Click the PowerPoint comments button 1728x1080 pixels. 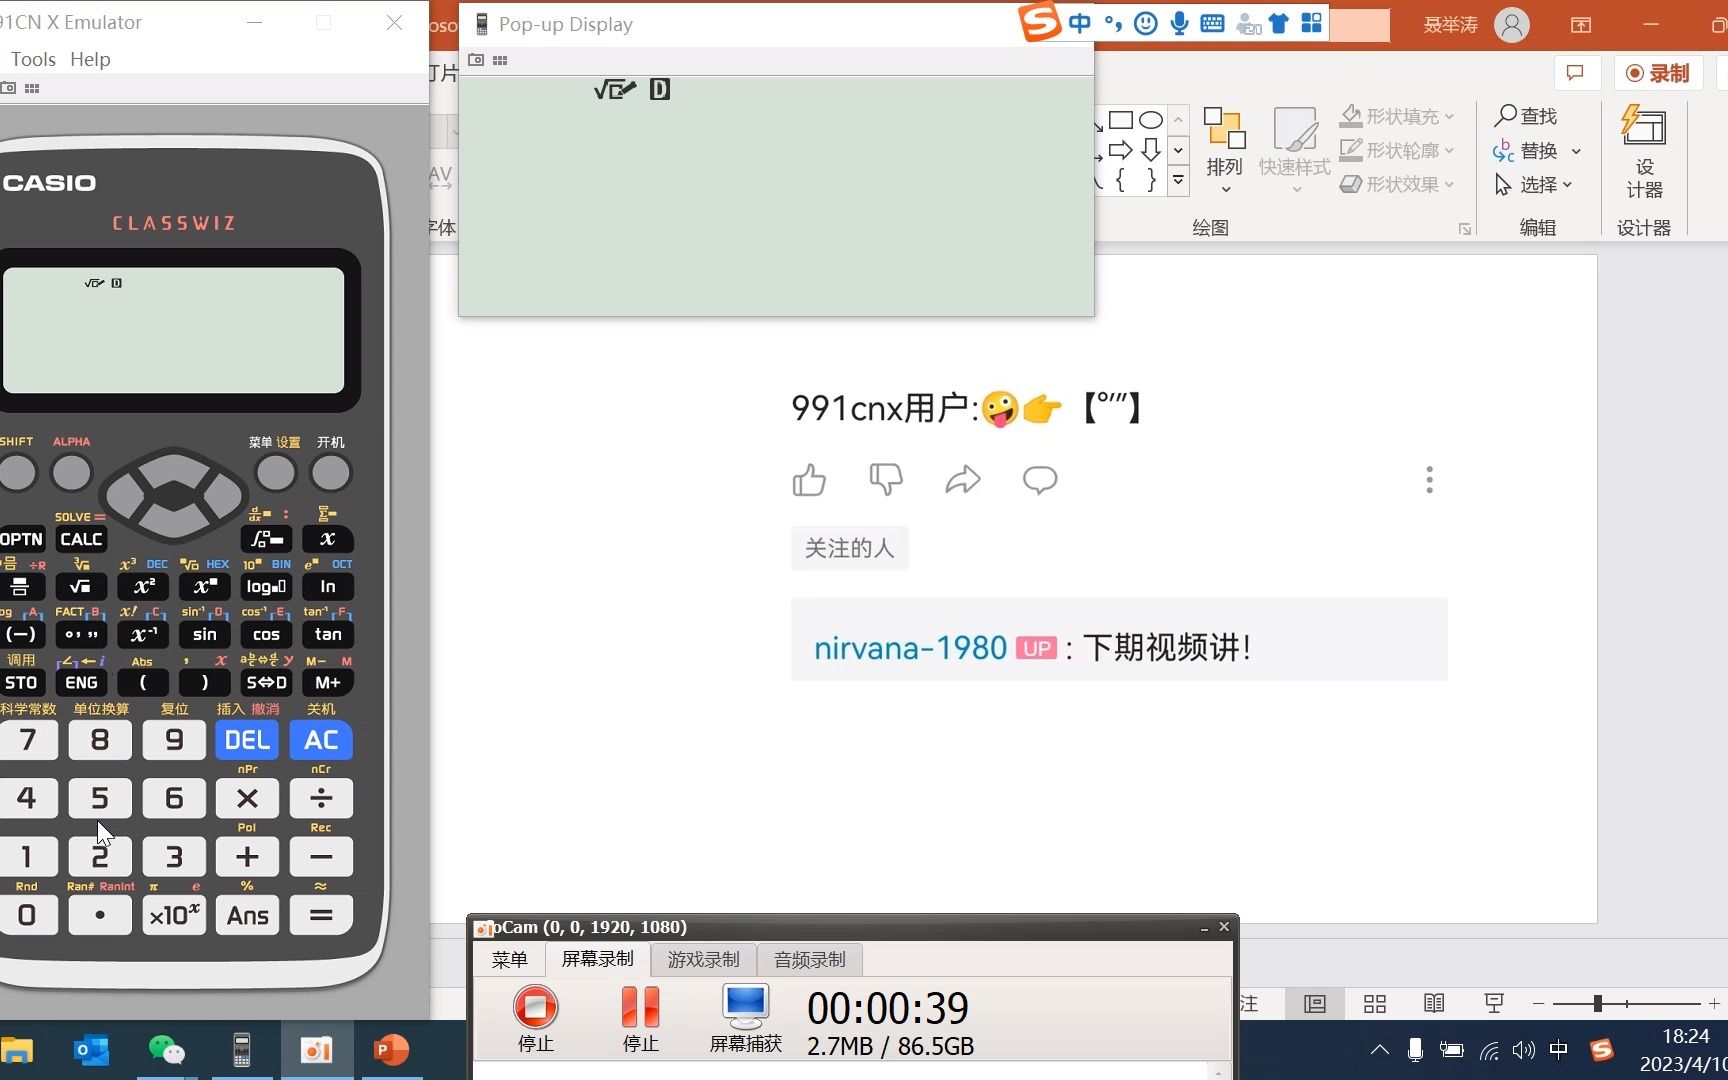coord(1576,73)
